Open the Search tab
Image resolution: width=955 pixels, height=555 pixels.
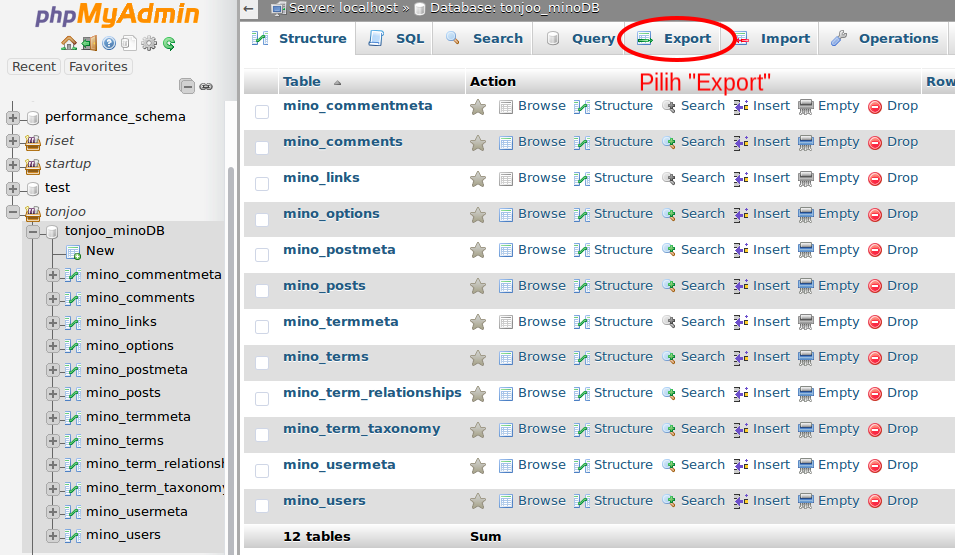pyautogui.click(x=484, y=38)
